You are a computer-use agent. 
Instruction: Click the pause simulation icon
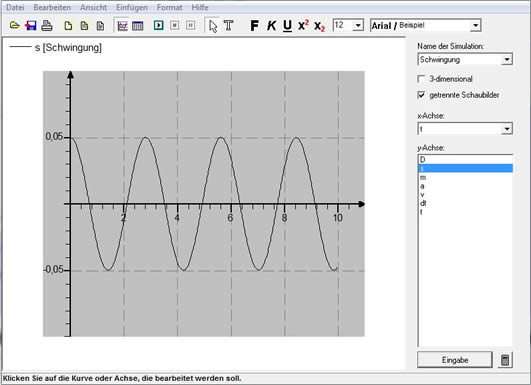[x=191, y=25]
